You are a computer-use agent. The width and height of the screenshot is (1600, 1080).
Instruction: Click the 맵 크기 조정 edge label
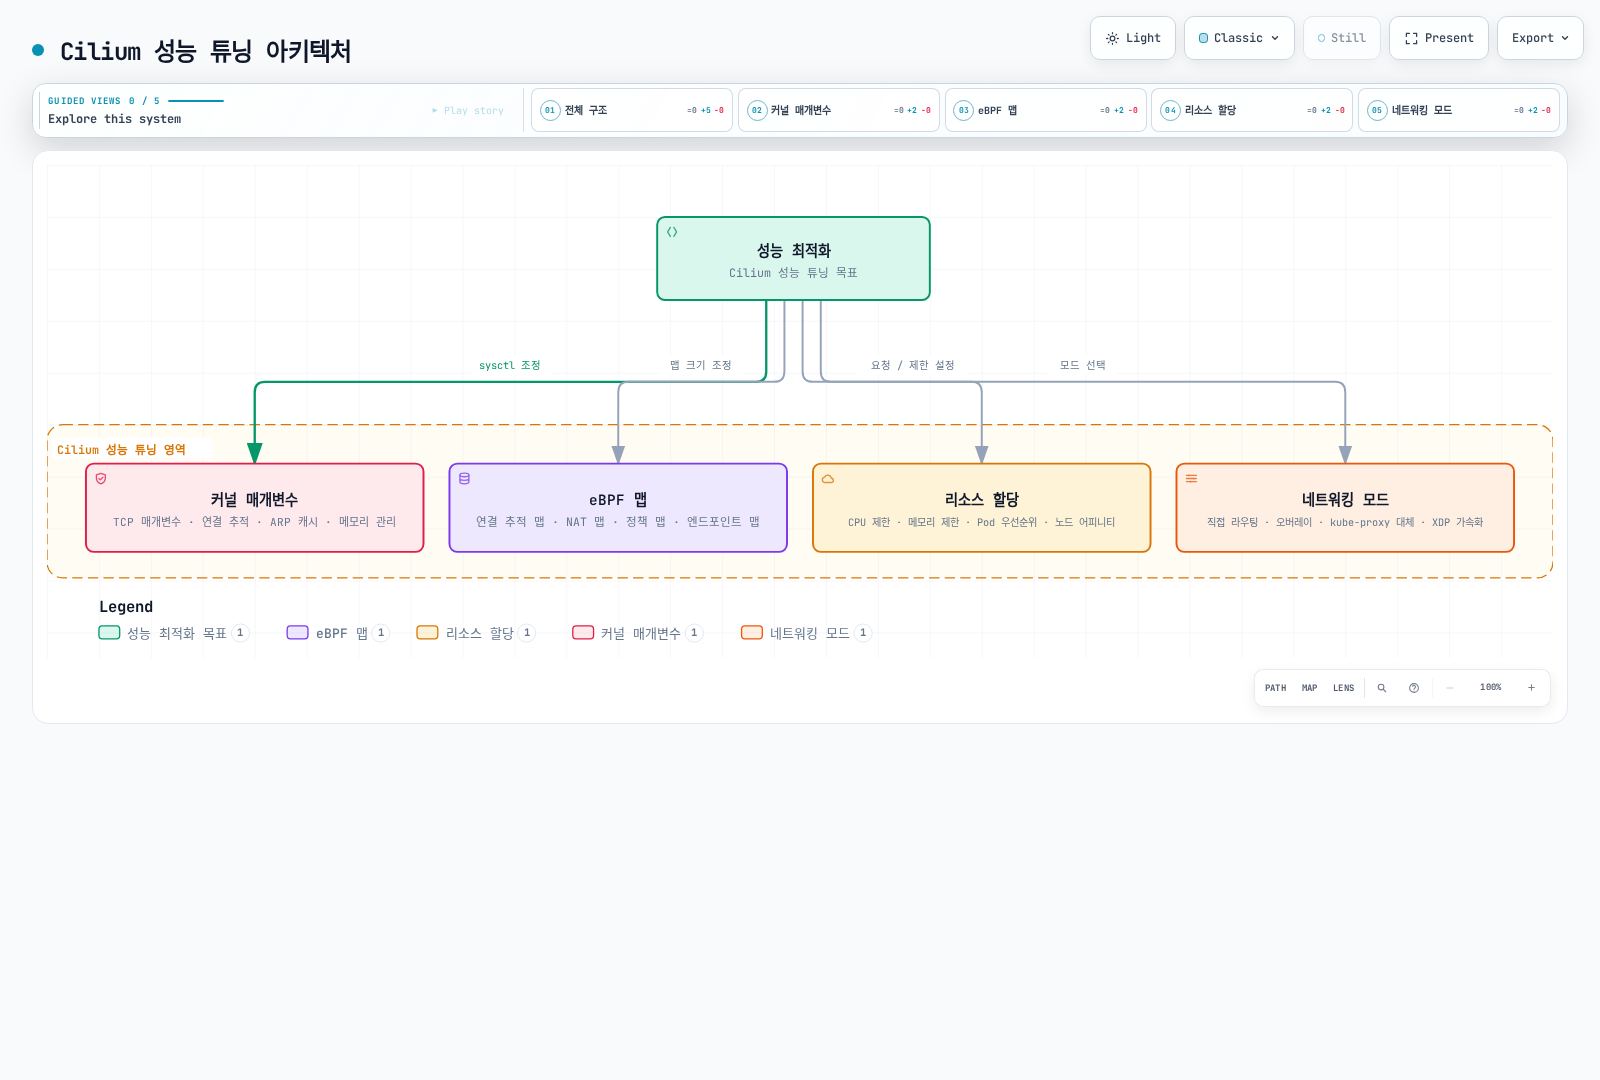point(701,365)
